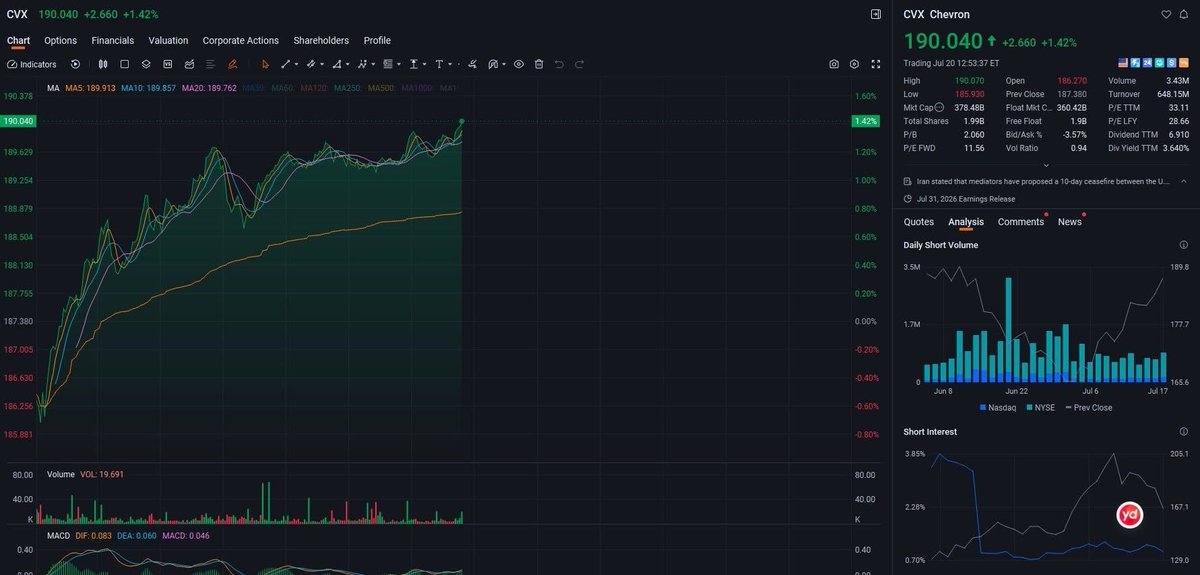
Task: Take a chart snapshot with the camera icon
Action: point(834,64)
